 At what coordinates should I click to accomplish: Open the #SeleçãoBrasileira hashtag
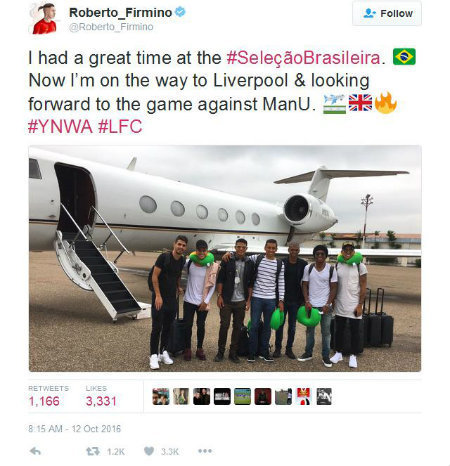coord(303,58)
